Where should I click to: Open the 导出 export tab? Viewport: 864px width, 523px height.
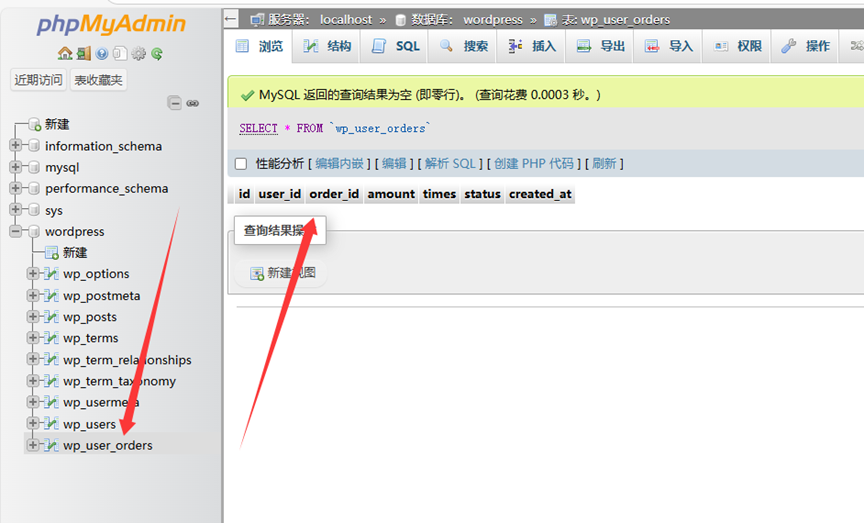pyautogui.click(x=600, y=46)
